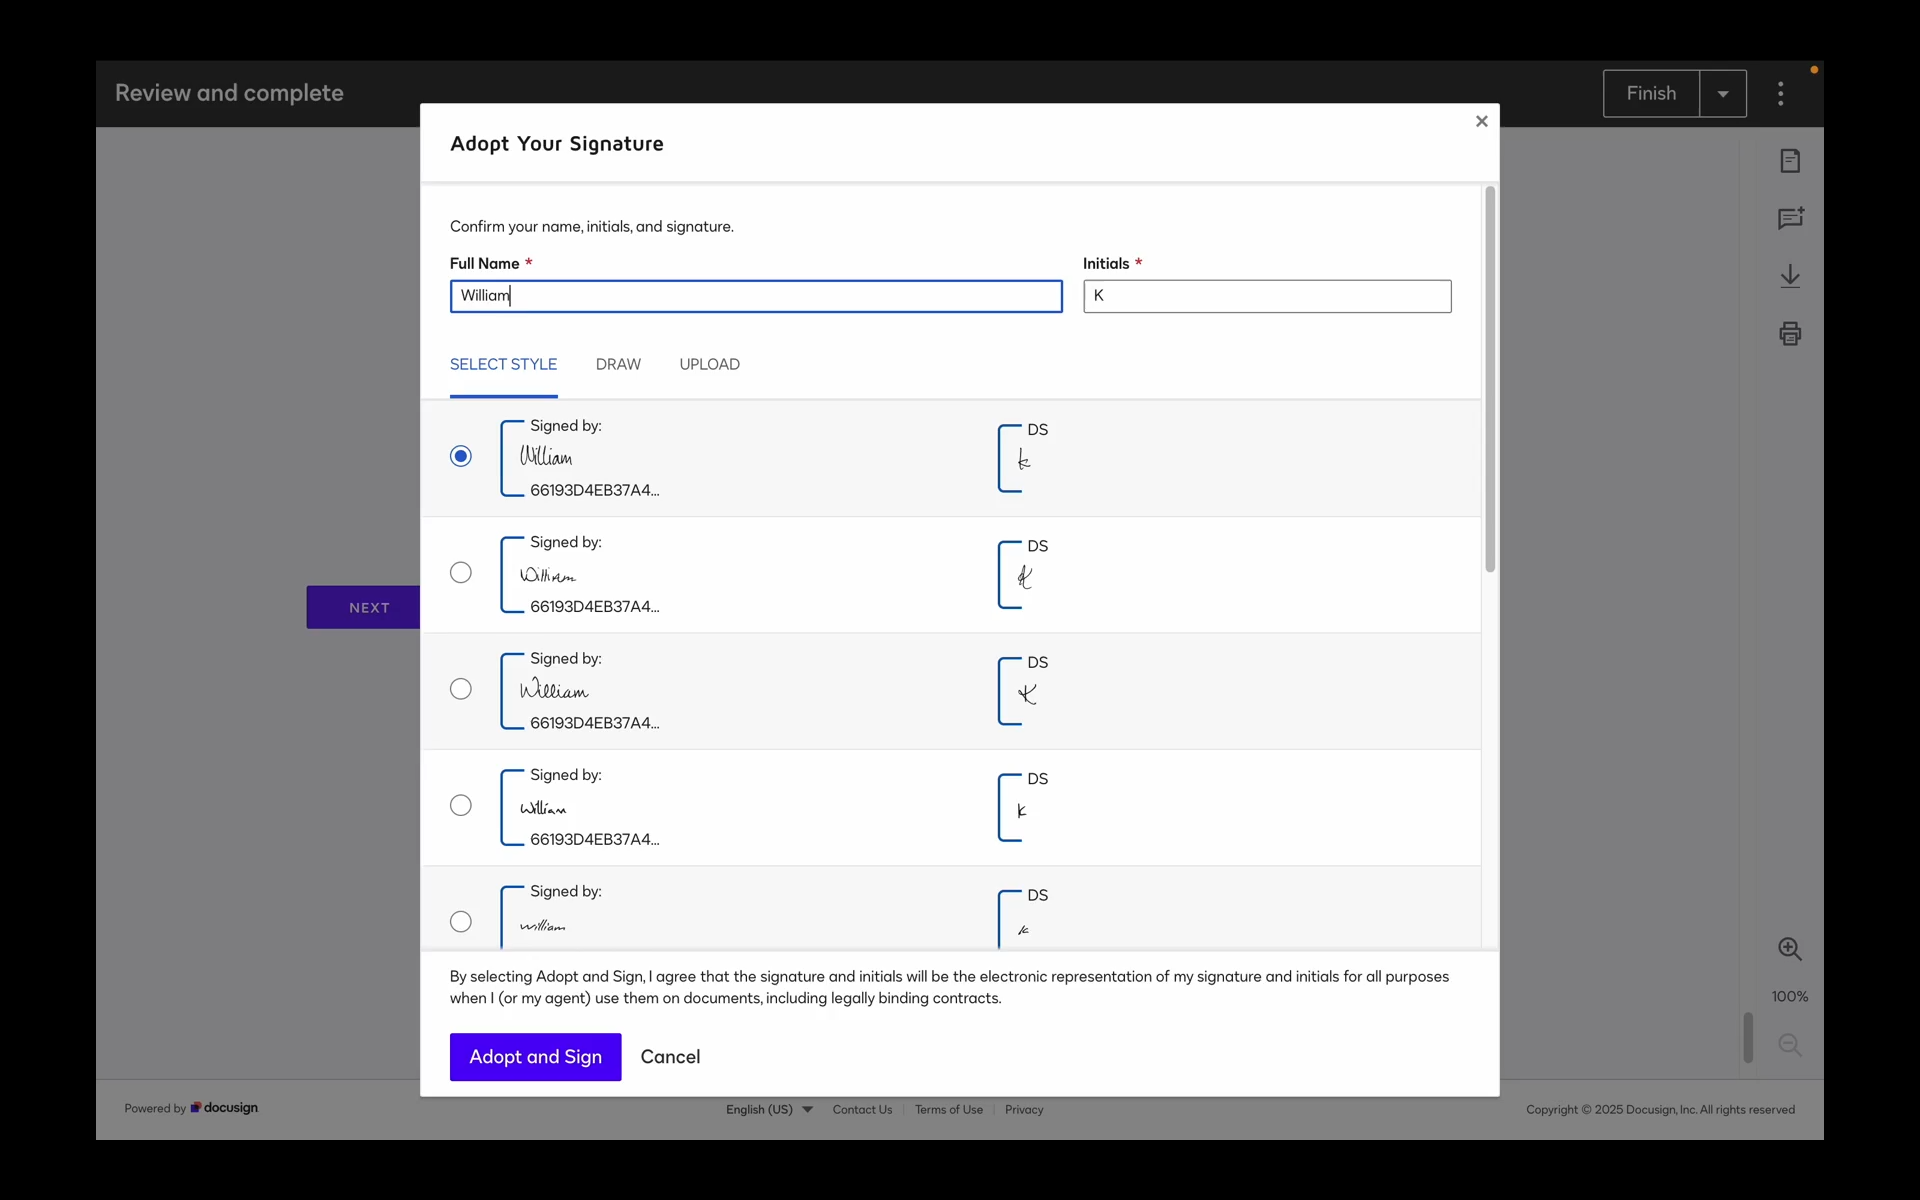
Task: Choose the third signature style option
Action: [461, 689]
